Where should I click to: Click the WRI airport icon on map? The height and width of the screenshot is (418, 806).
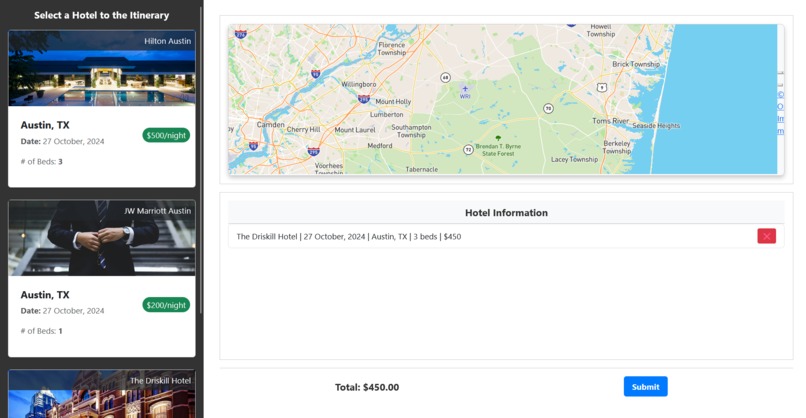465,89
